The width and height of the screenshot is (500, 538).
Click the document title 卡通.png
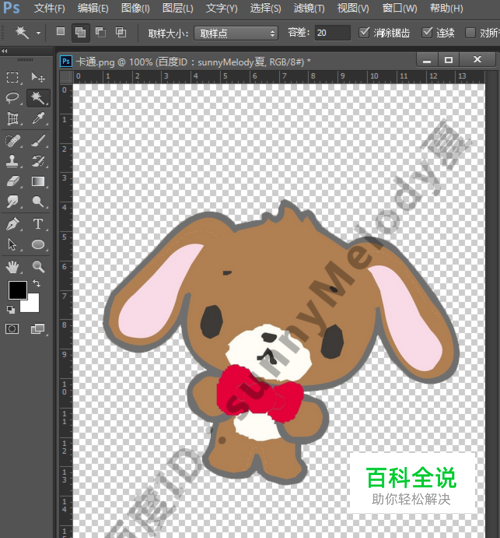95,62
